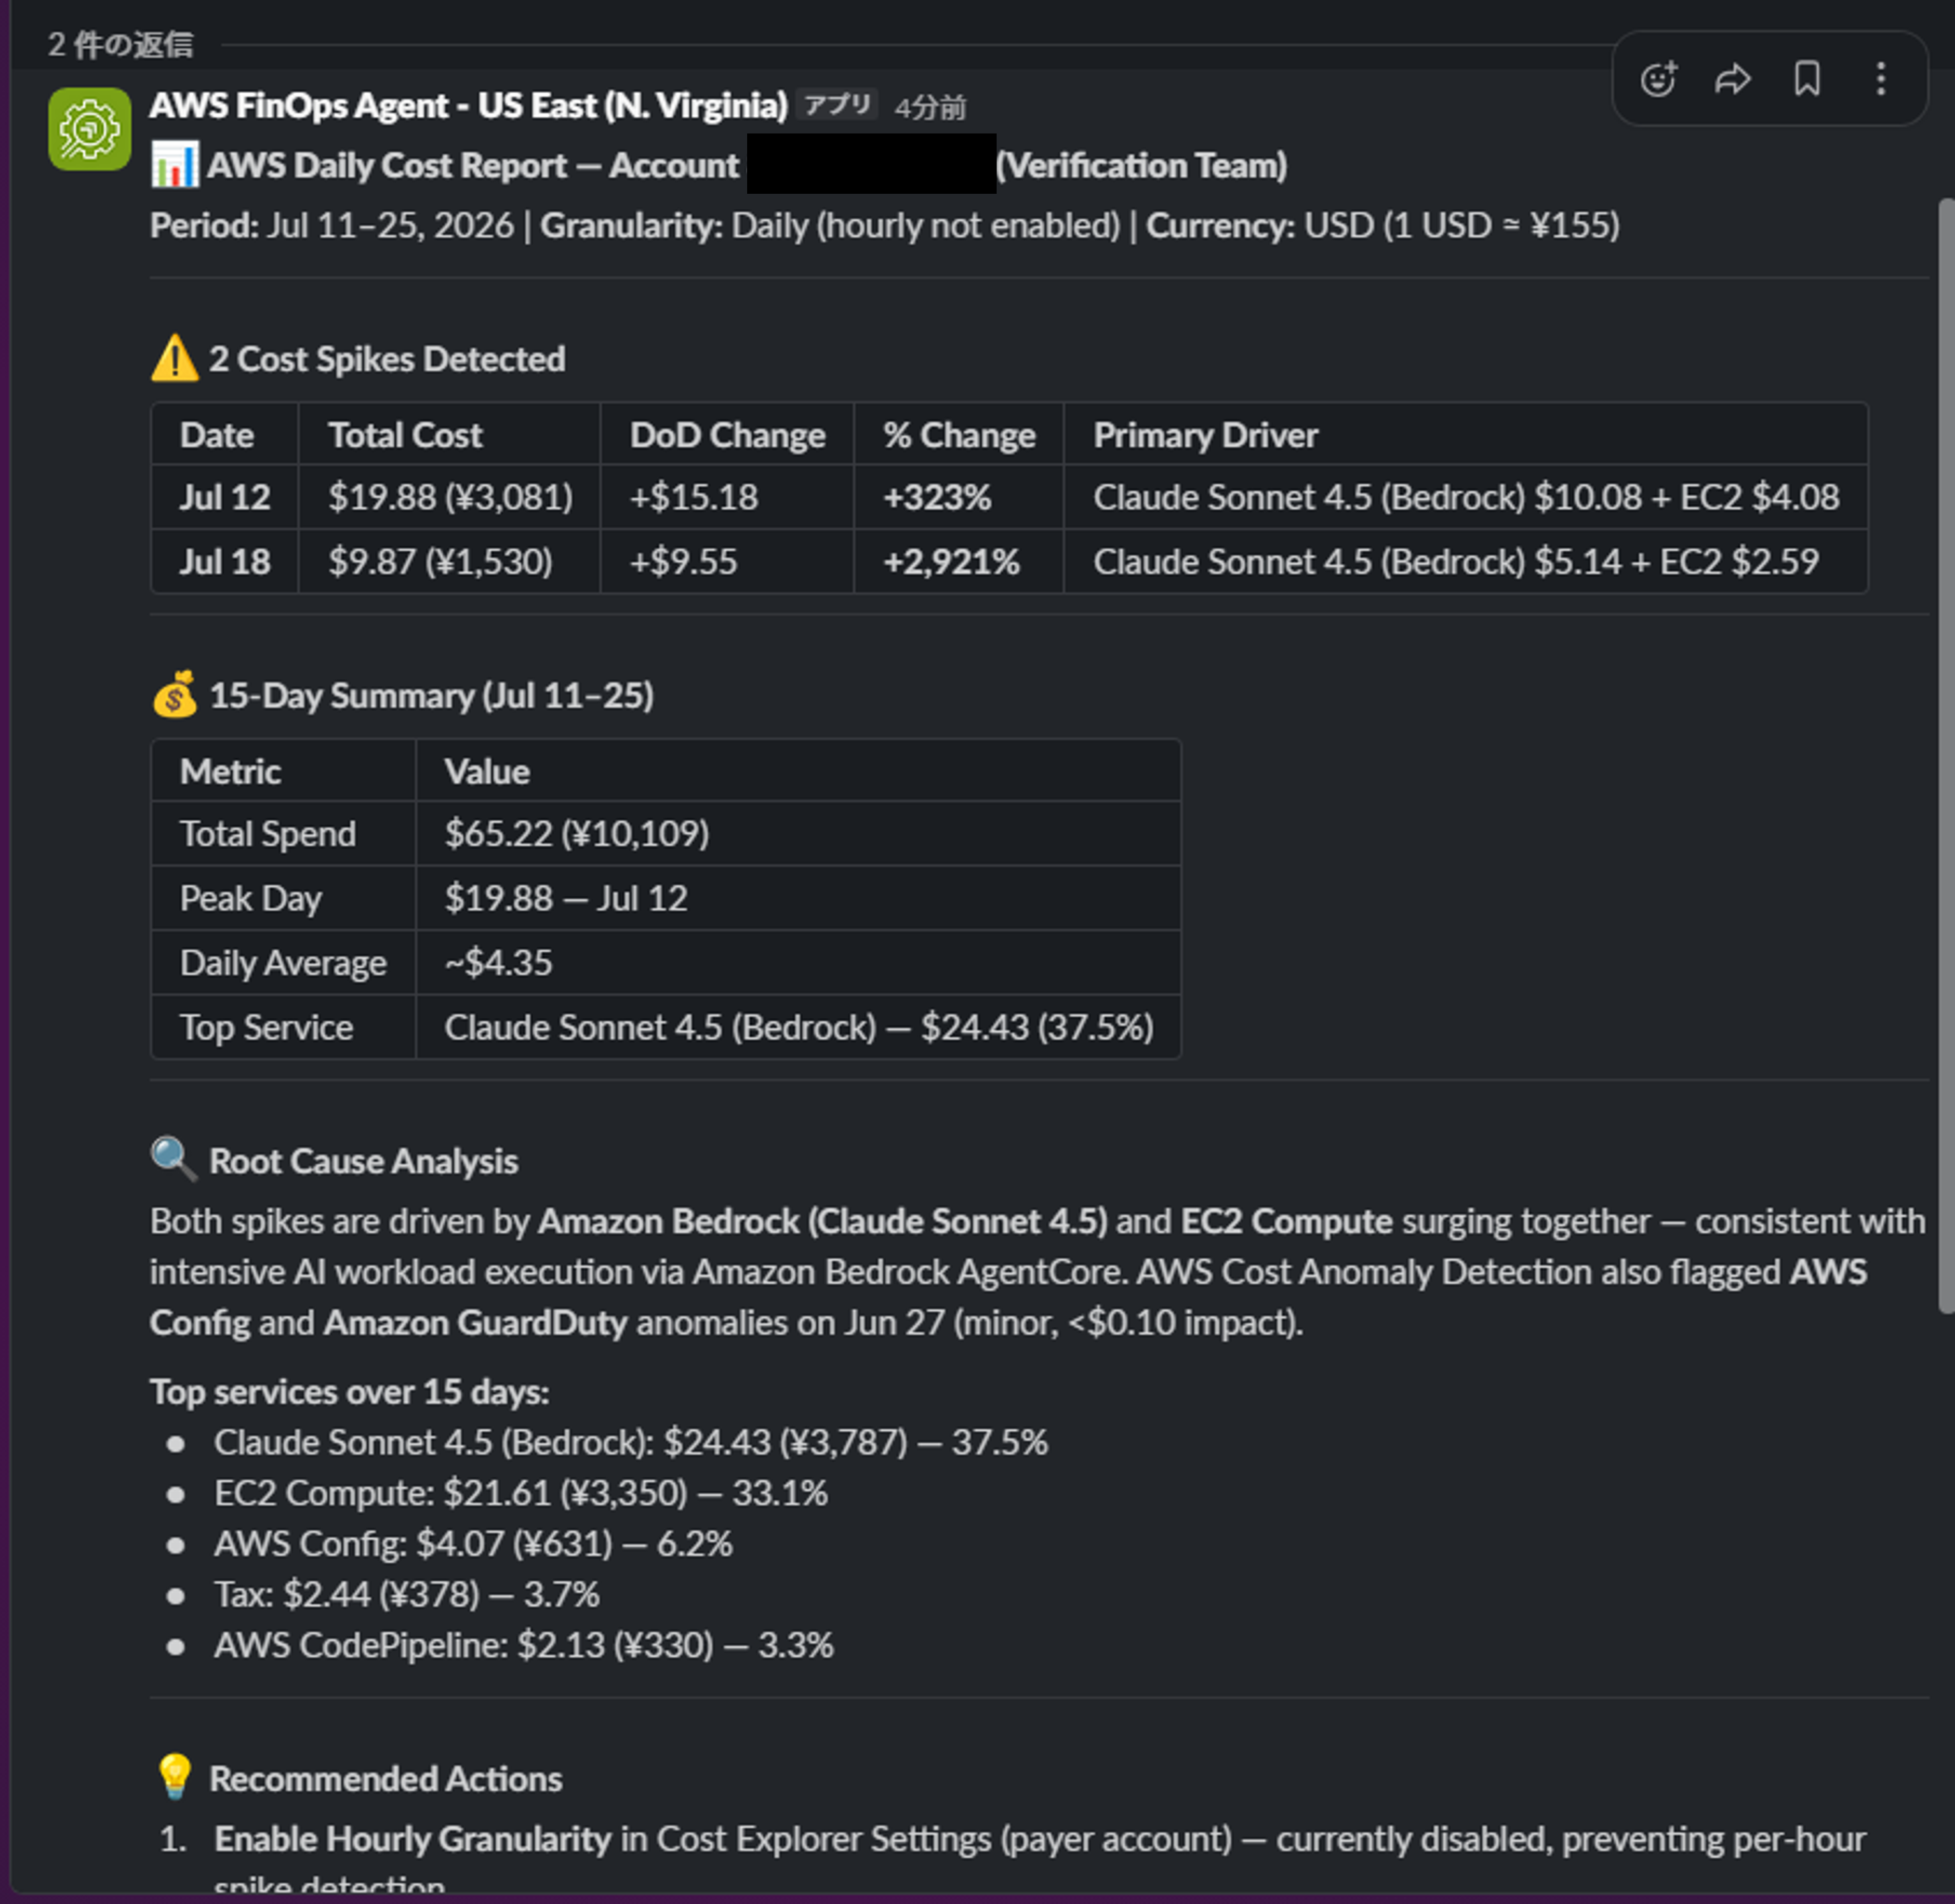This screenshot has height=1904, width=1955.
Task: Click the Tax $2.44 bullet
Action: coord(406,1594)
